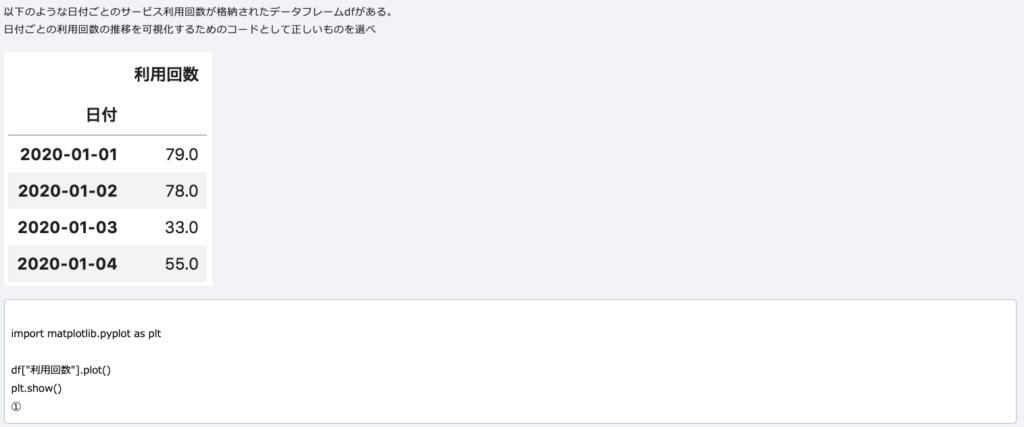Image resolution: width=1024 pixels, height=427 pixels.
Task: Select the 2020-01-02 date row label
Action: (x=67, y=191)
